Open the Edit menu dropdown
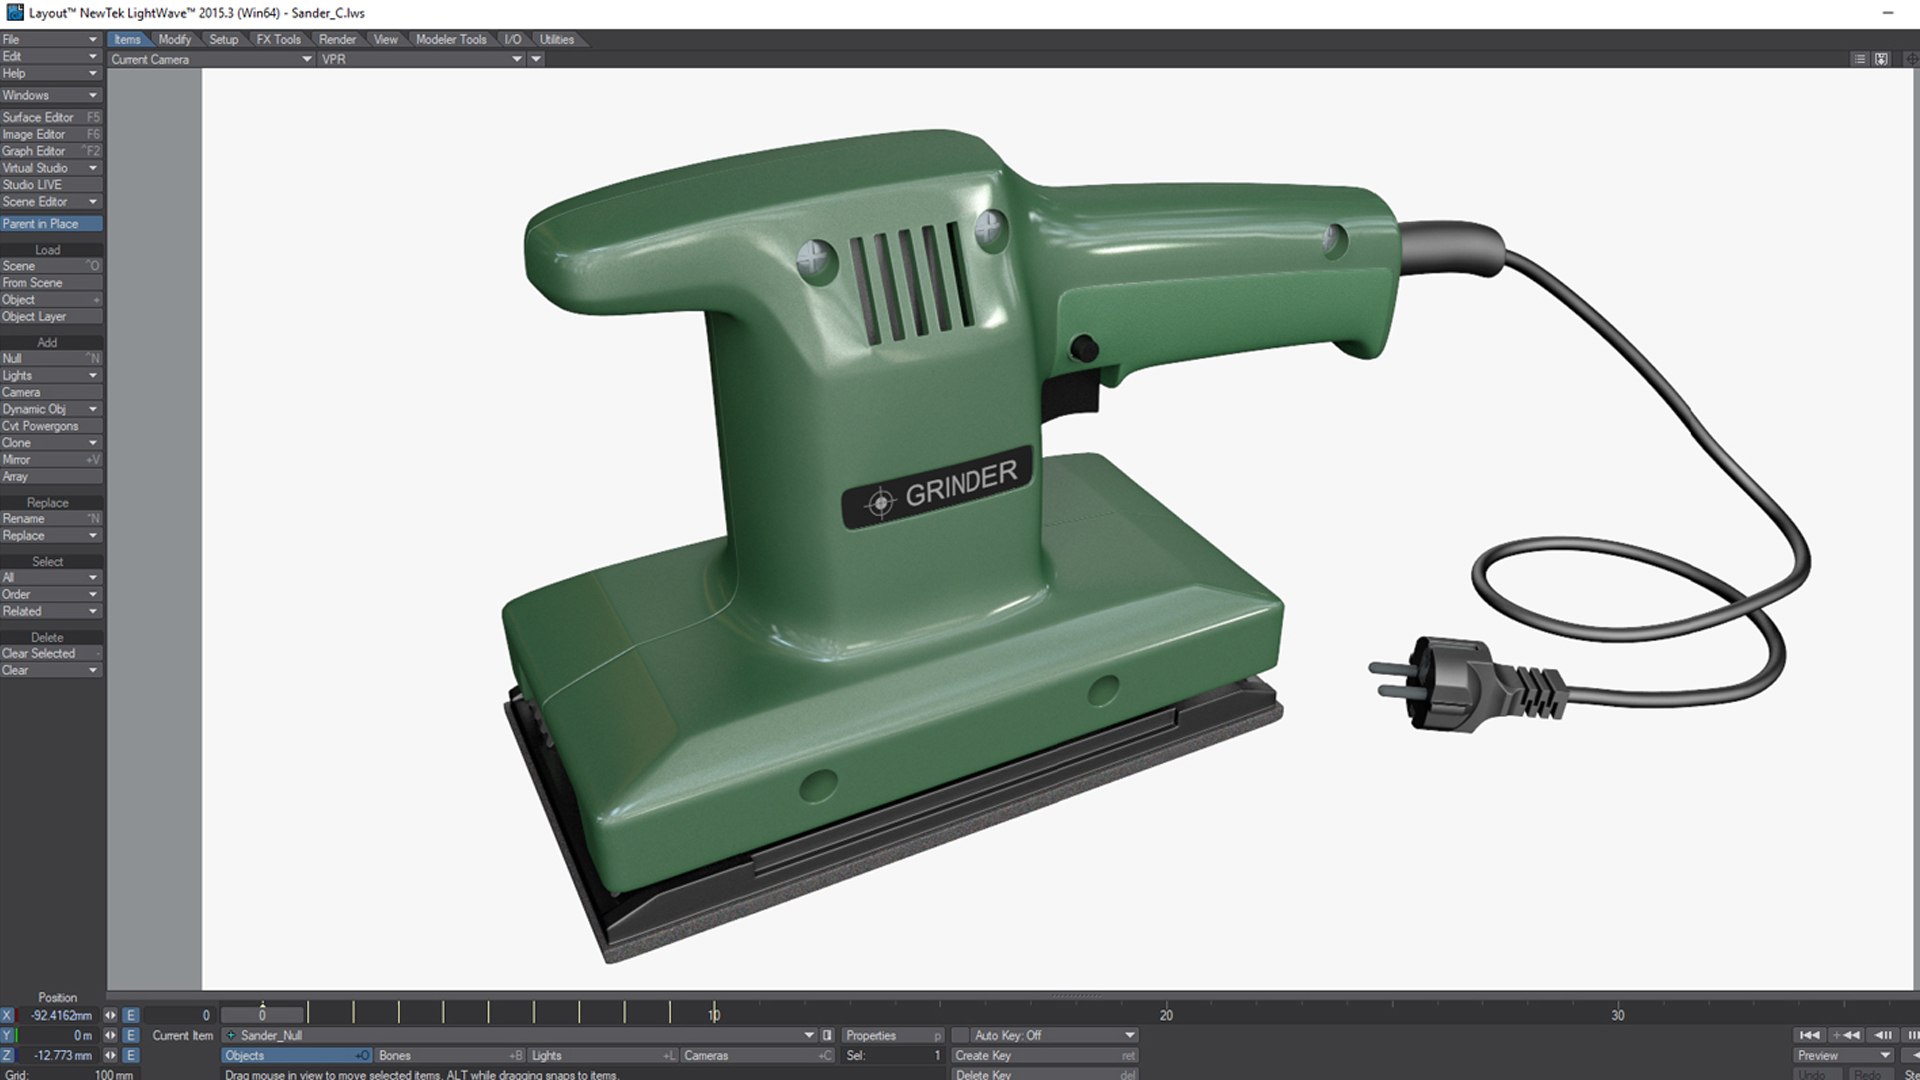This screenshot has height=1080, width=1920. tap(50, 56)
